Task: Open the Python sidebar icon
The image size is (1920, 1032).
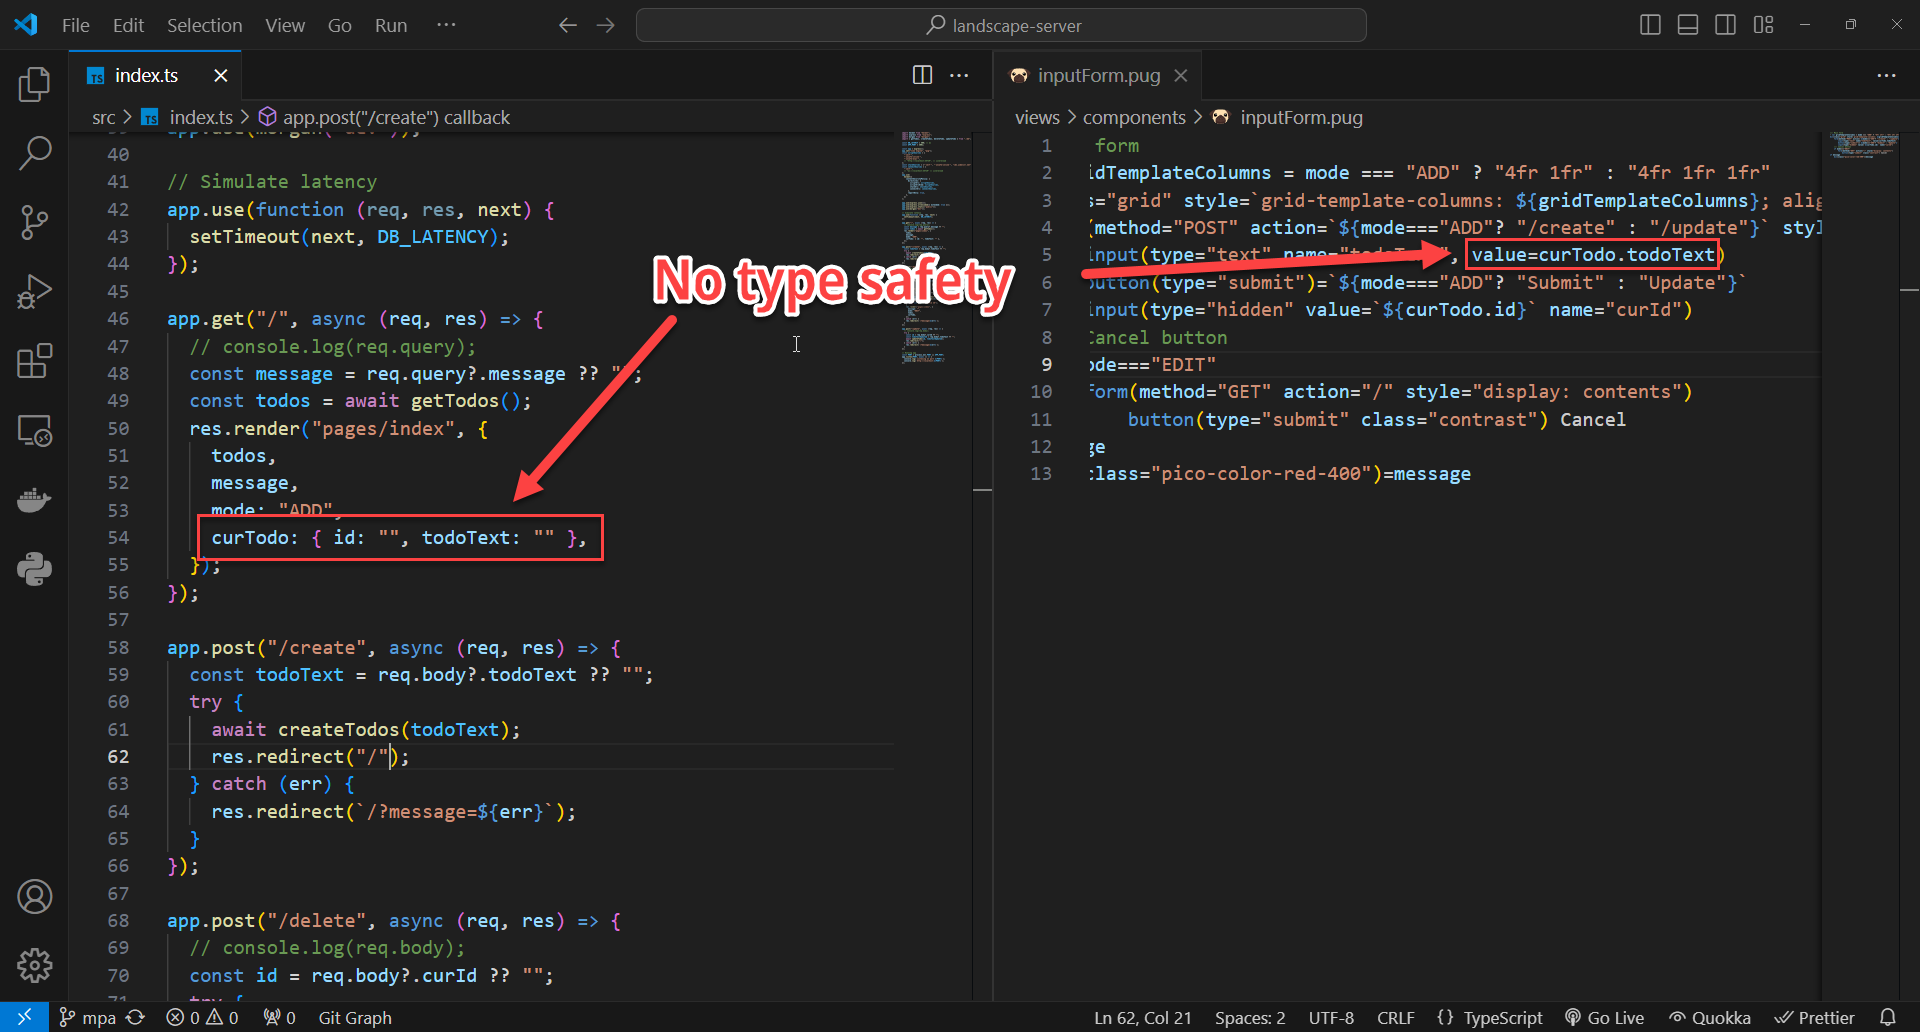Action: (34, 569)
